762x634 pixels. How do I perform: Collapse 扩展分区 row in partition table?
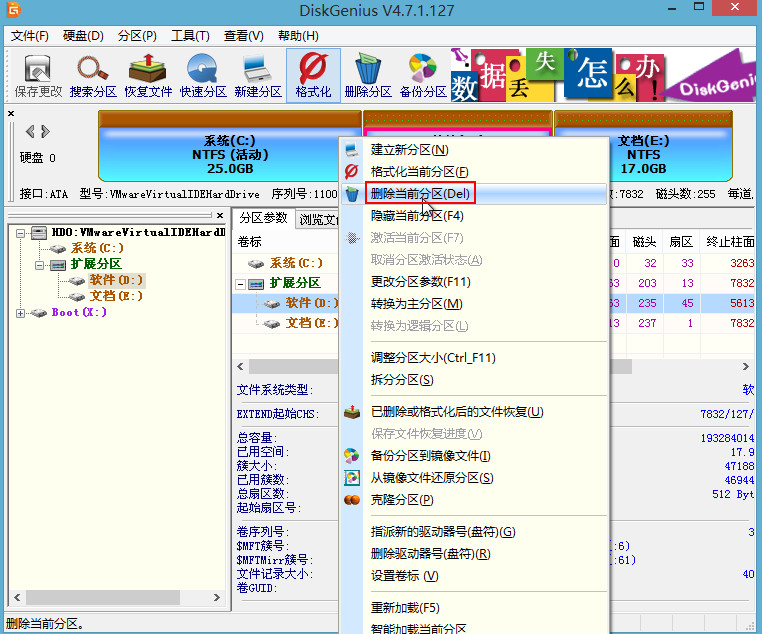(x=241, y=284)
